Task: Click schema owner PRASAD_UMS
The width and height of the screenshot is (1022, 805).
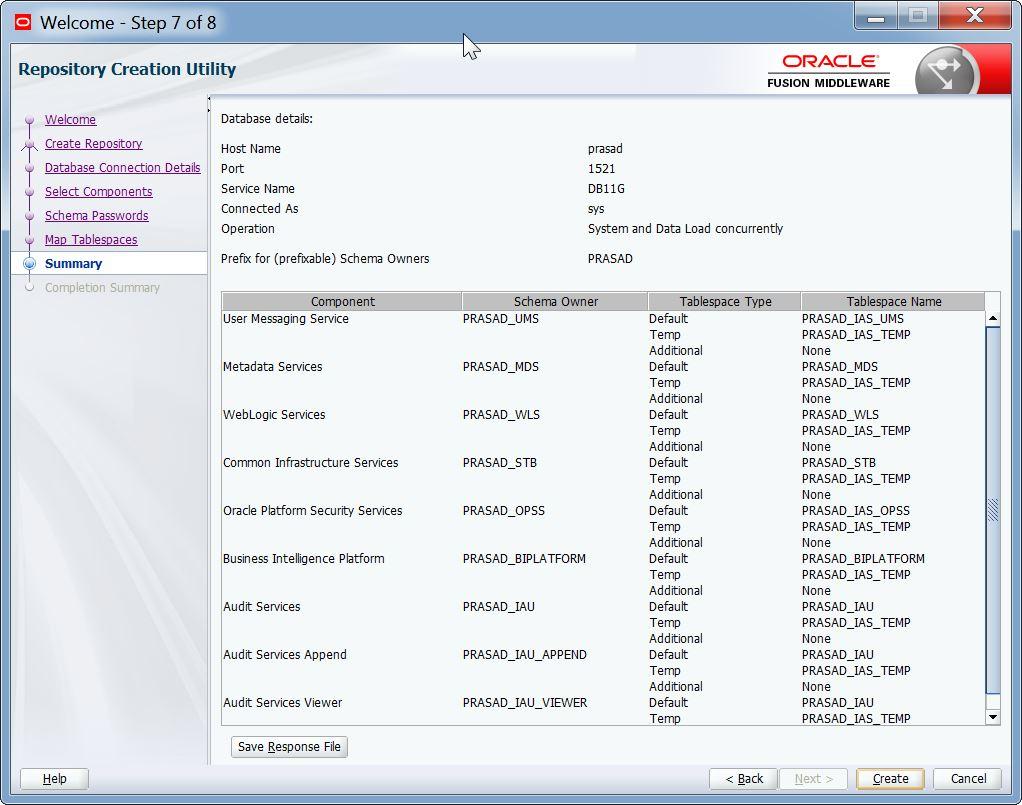Action: (x=501, y=319)
